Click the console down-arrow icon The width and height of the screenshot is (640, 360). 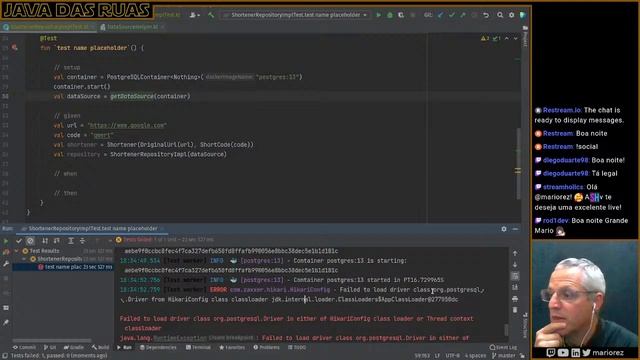[x=515, y=264]
